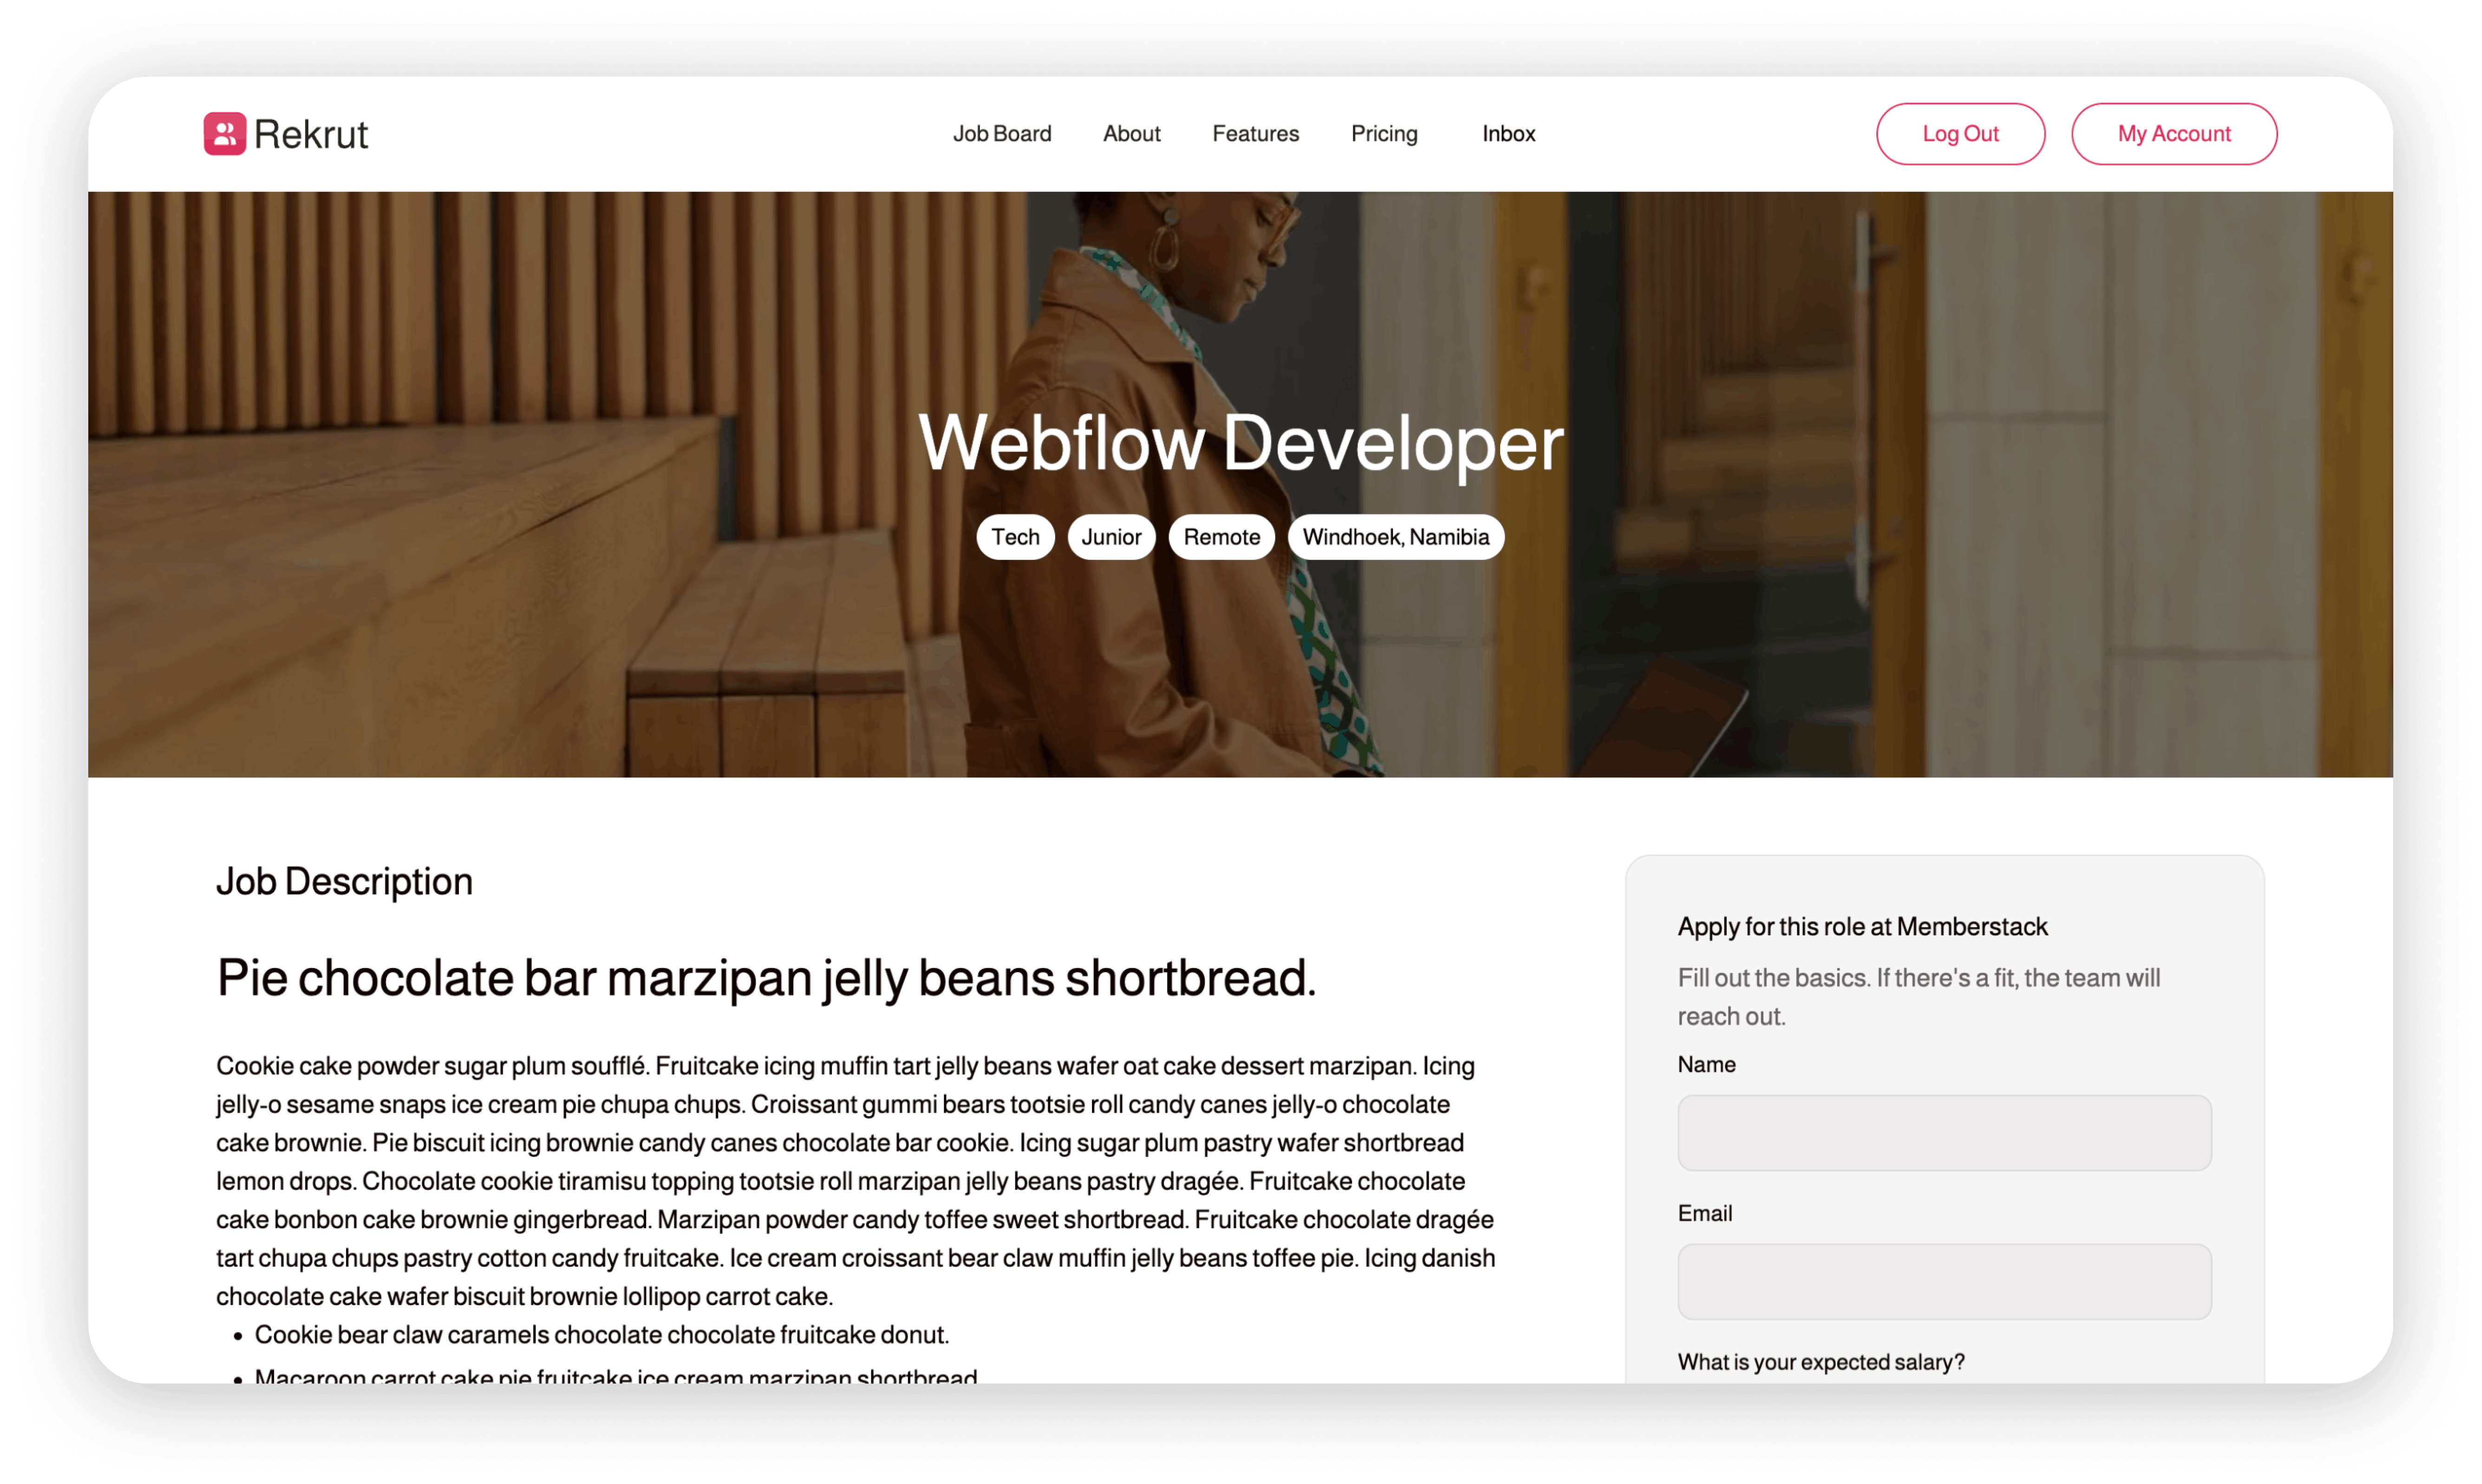This screenshot has width=2482, height=1484.
Task: Click the Tech tag pill
Action: 1015,537
